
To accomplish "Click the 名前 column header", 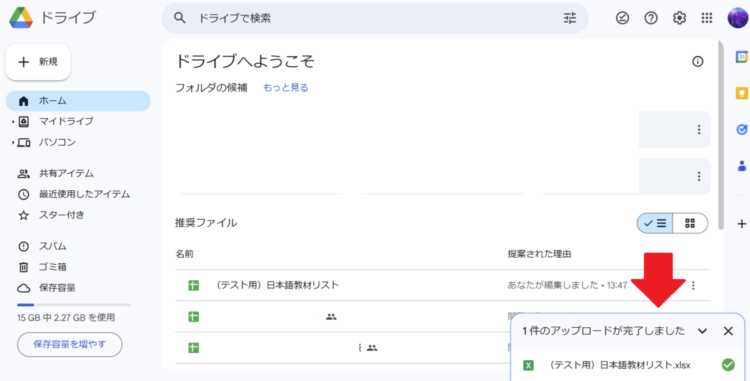I will click(185, 254).
